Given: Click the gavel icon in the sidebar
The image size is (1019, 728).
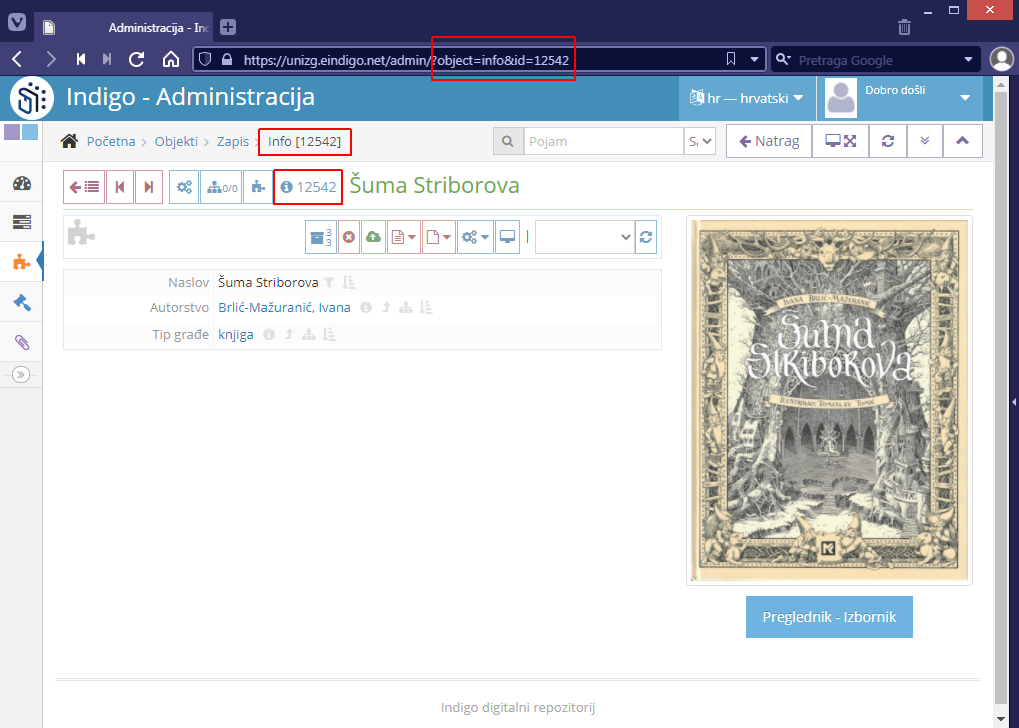Looking at the screenshot, I should (x=20, y=302).
